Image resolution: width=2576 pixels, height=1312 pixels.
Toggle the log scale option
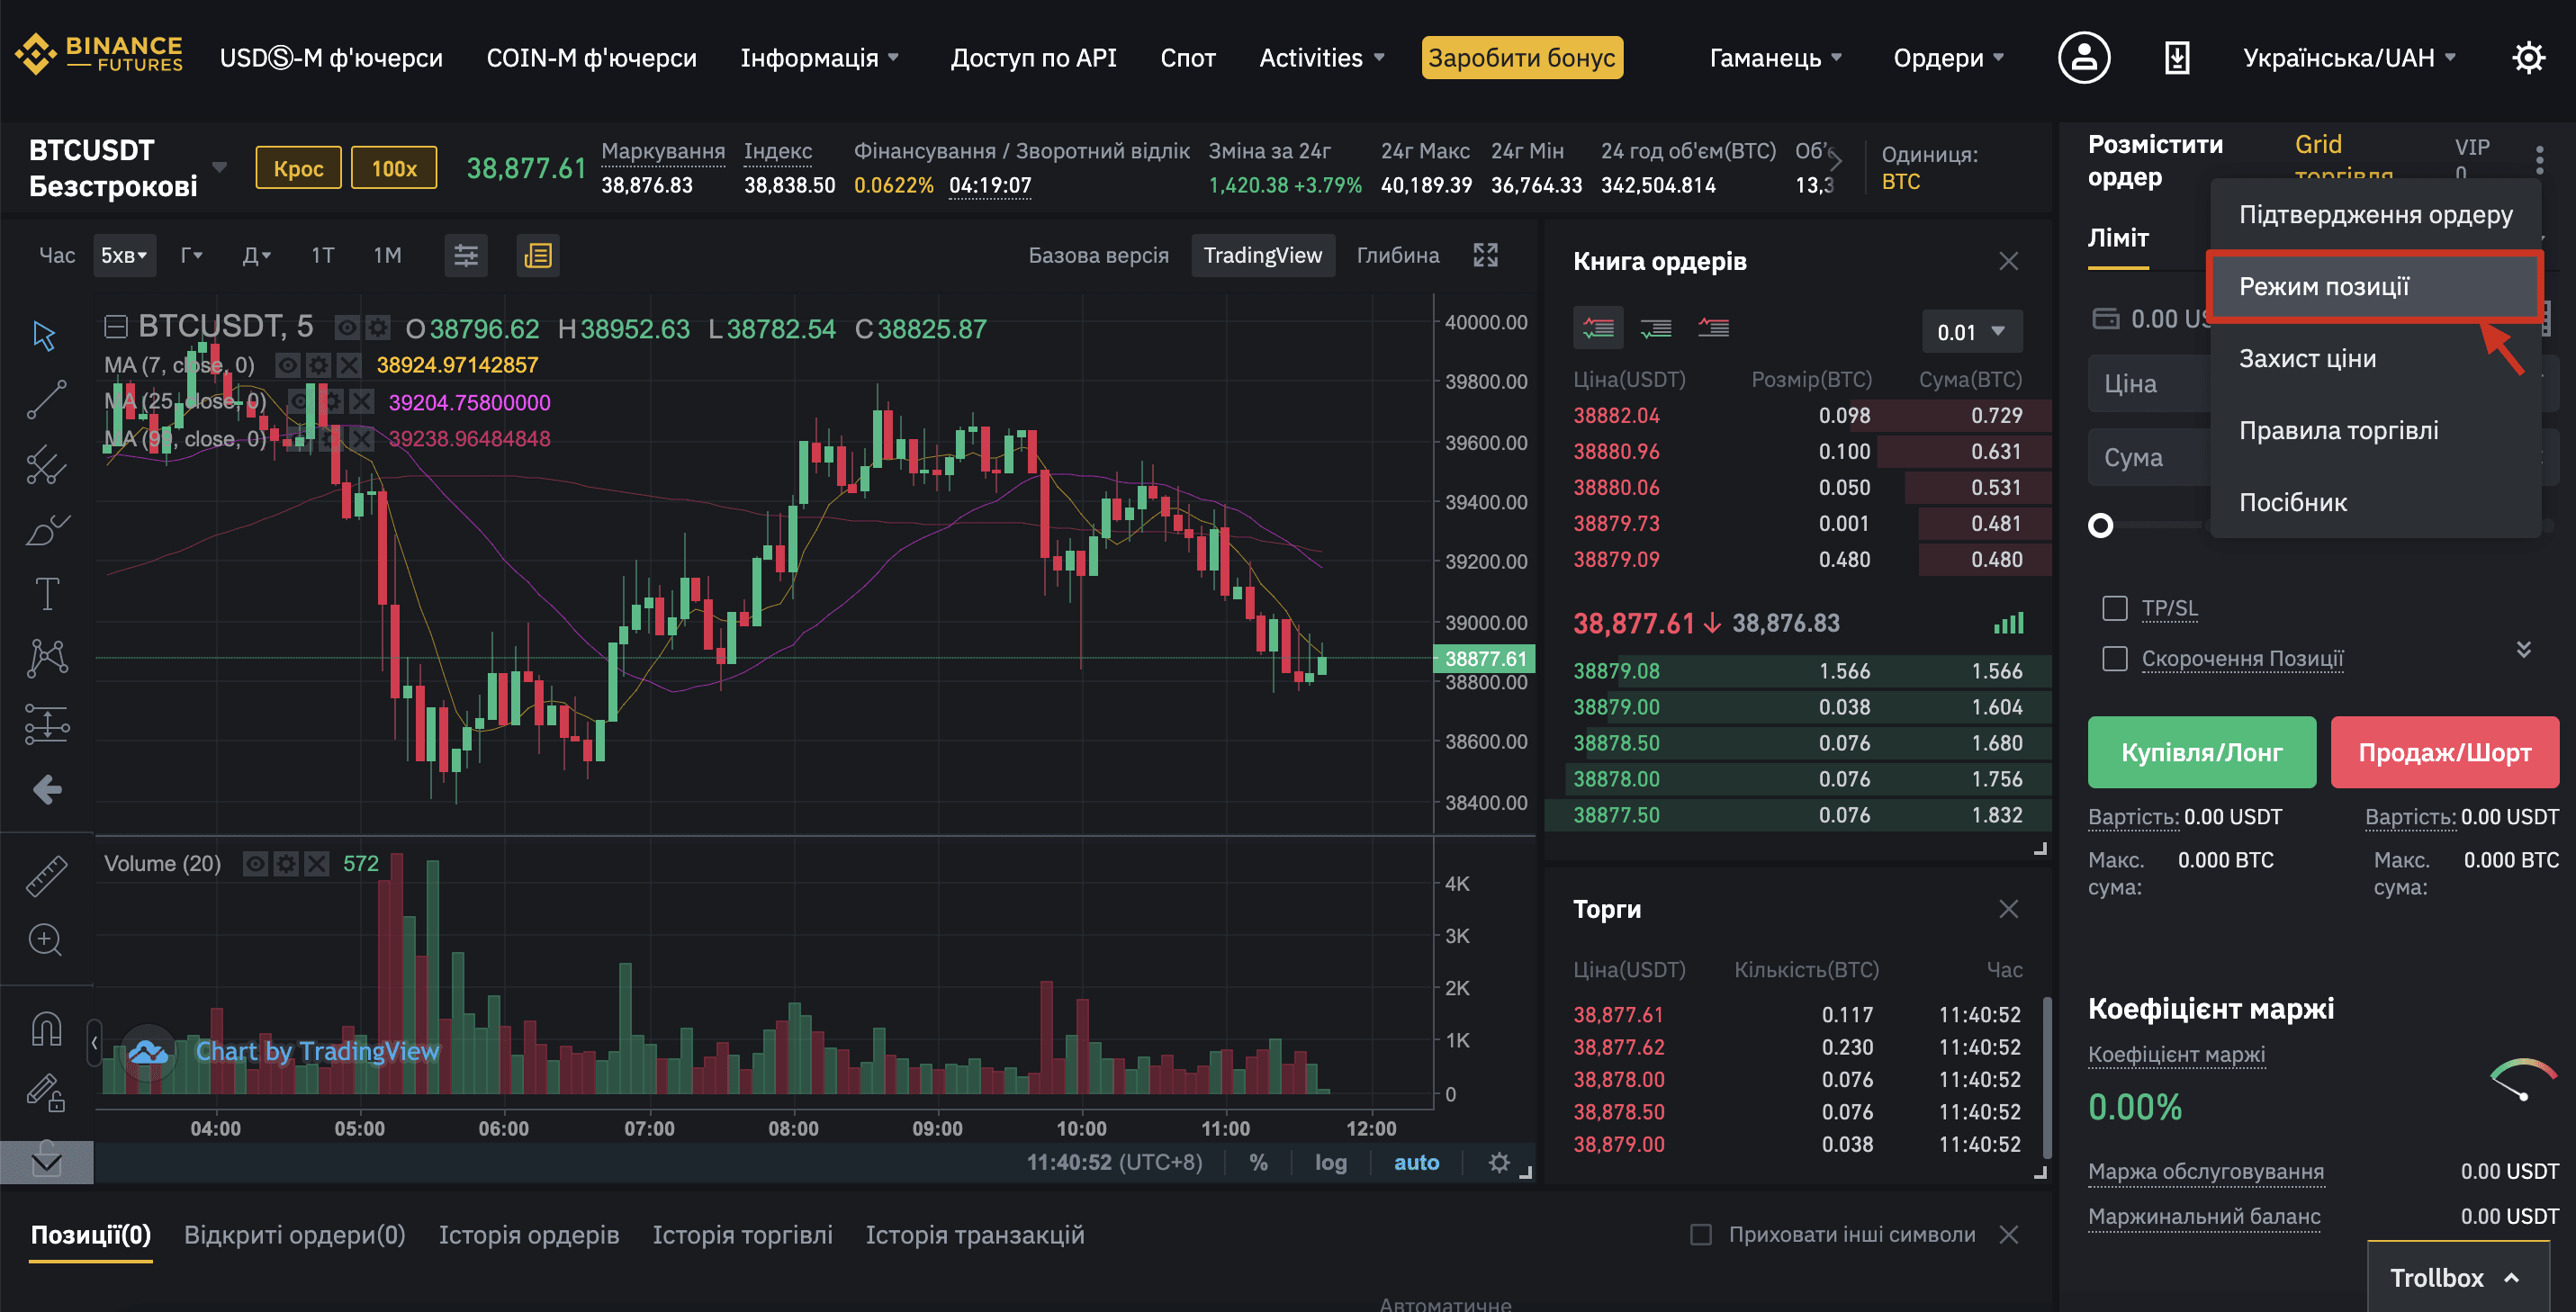[x=1330, y=1163]
